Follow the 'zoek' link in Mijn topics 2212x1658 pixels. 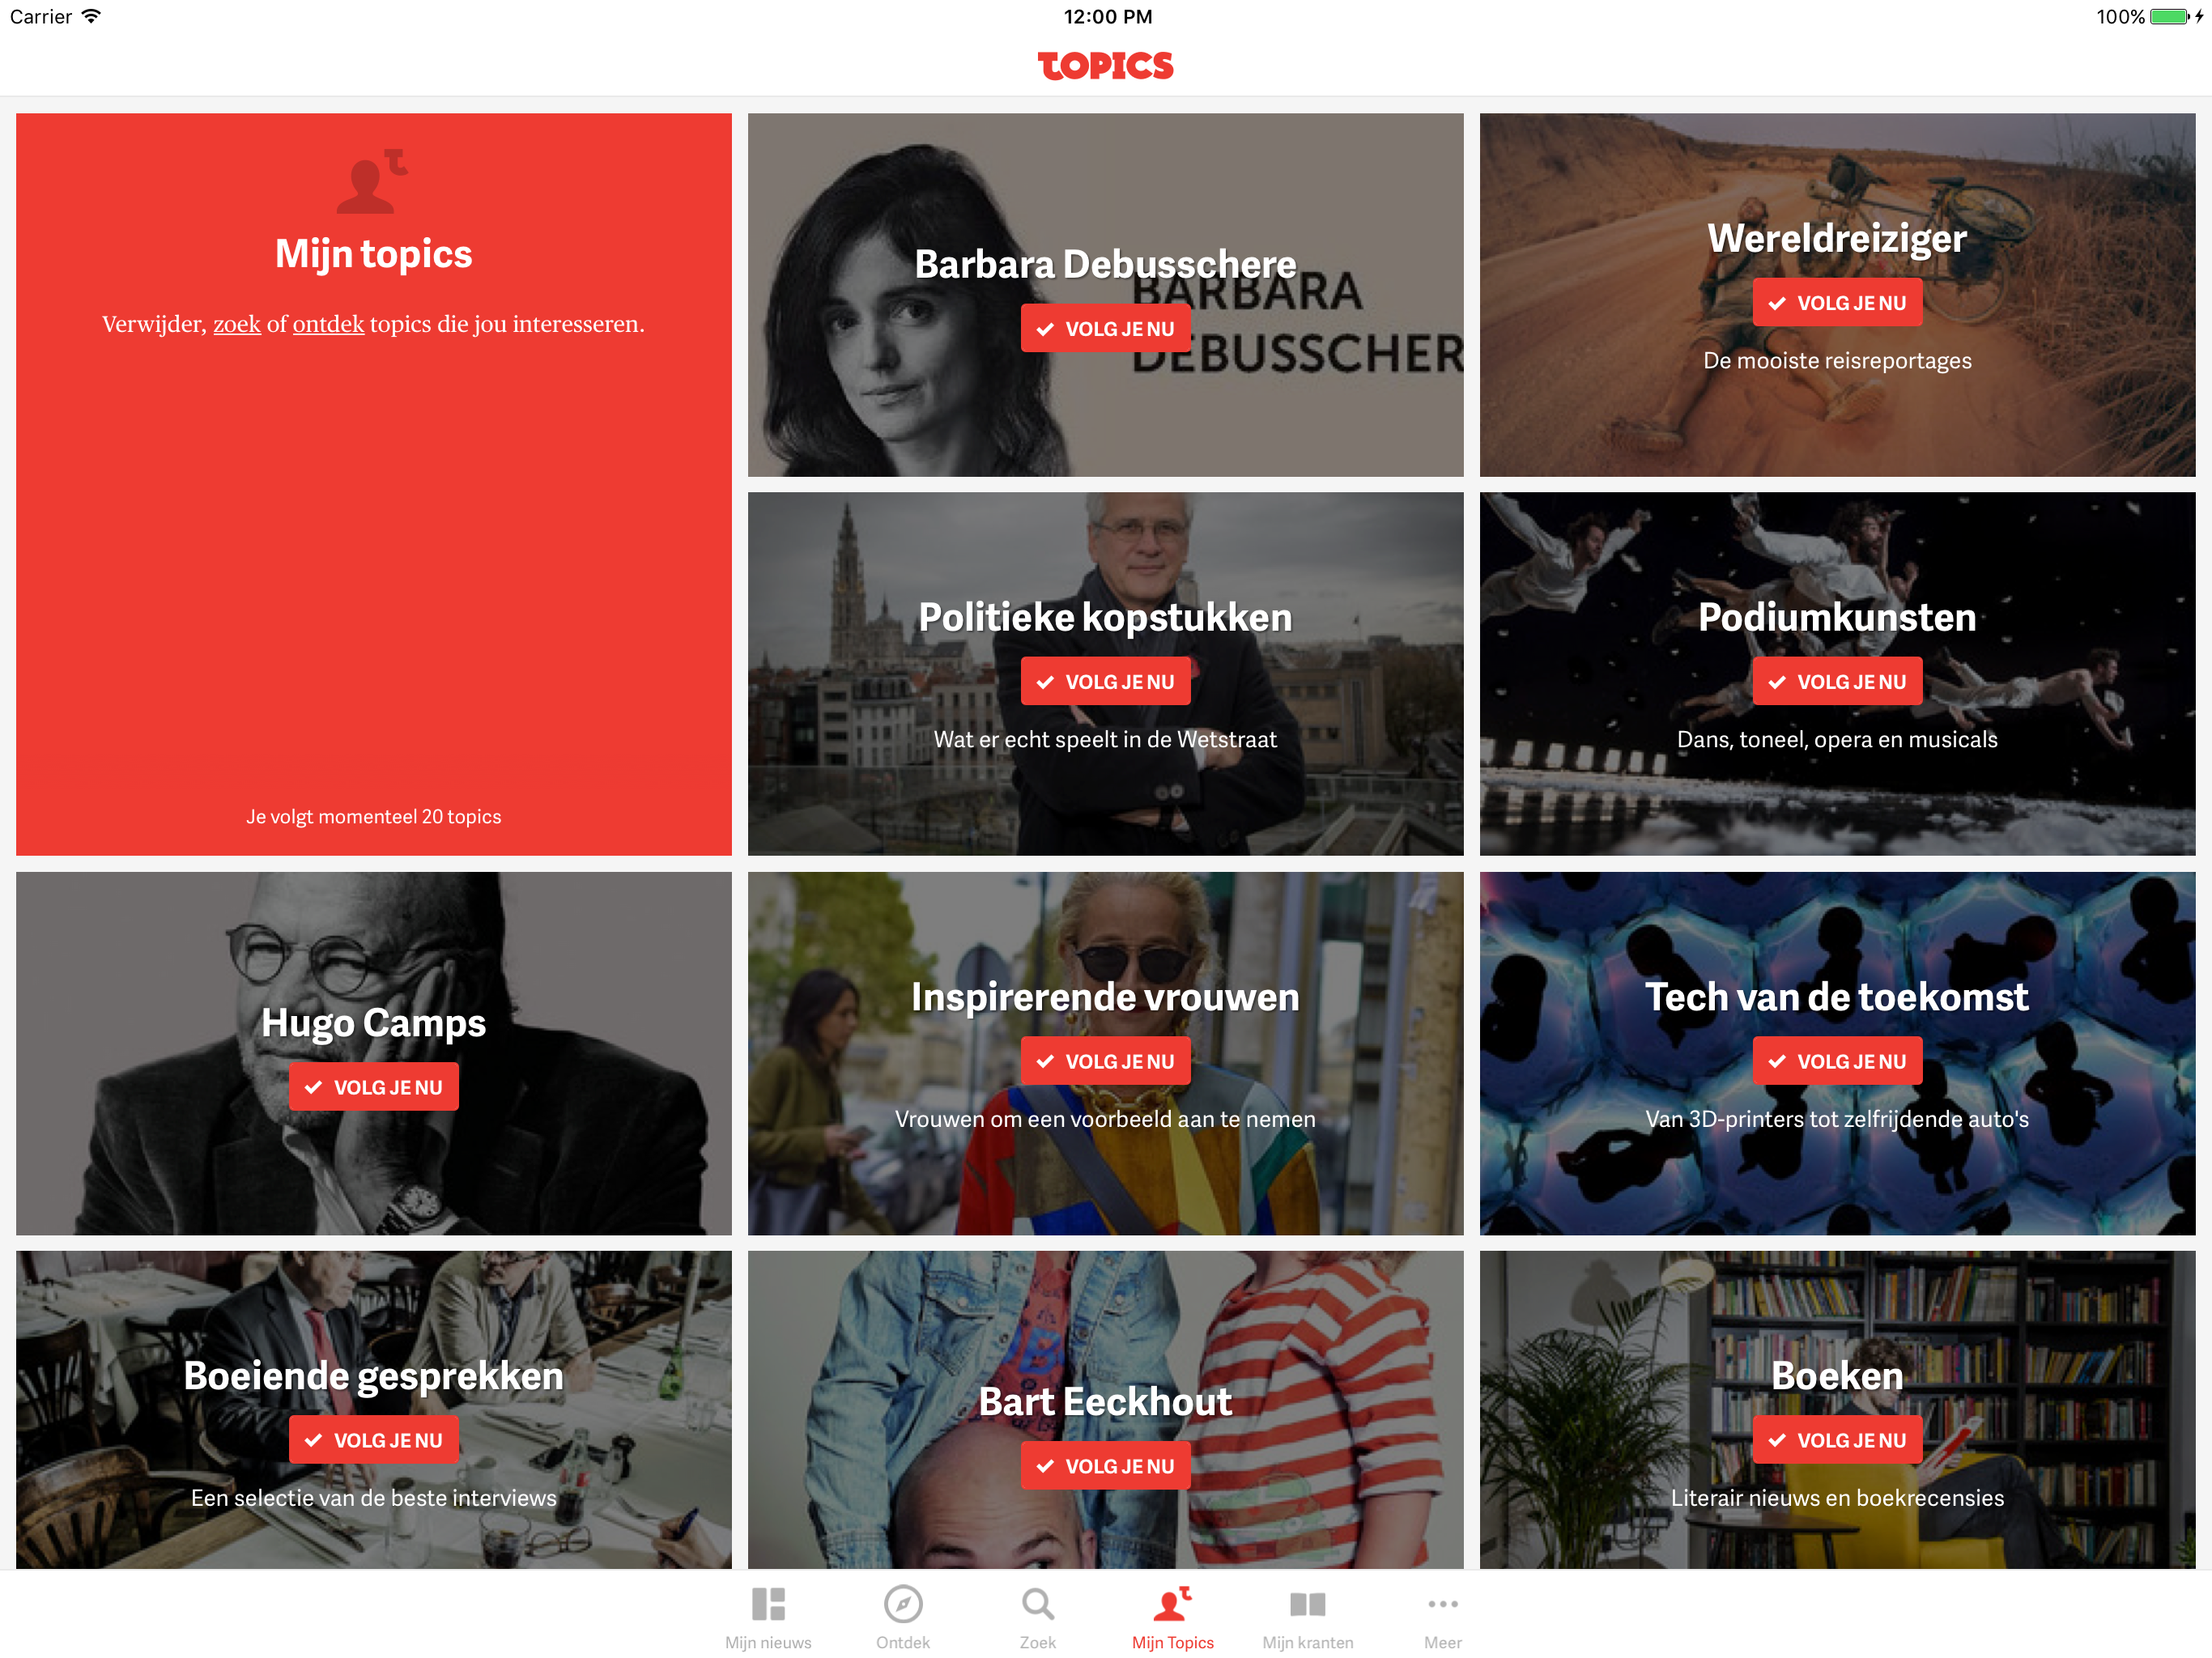(237, 324)
